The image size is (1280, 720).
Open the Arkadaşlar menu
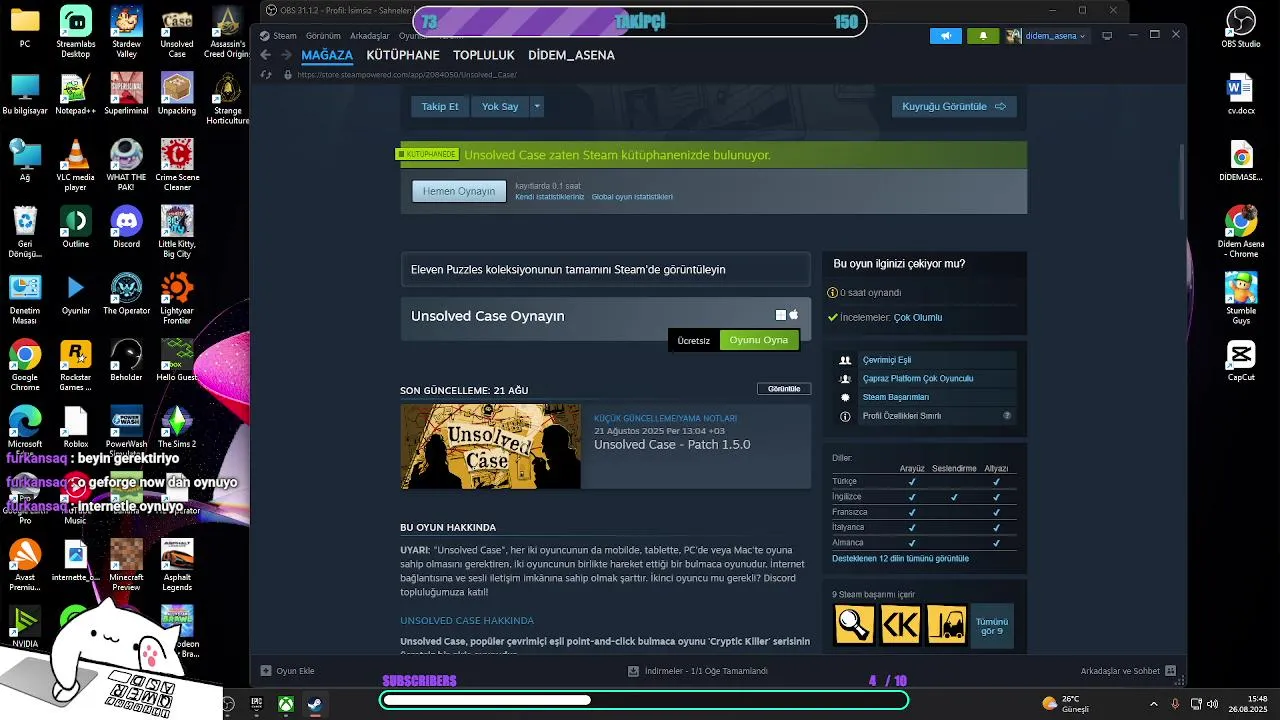370,36
